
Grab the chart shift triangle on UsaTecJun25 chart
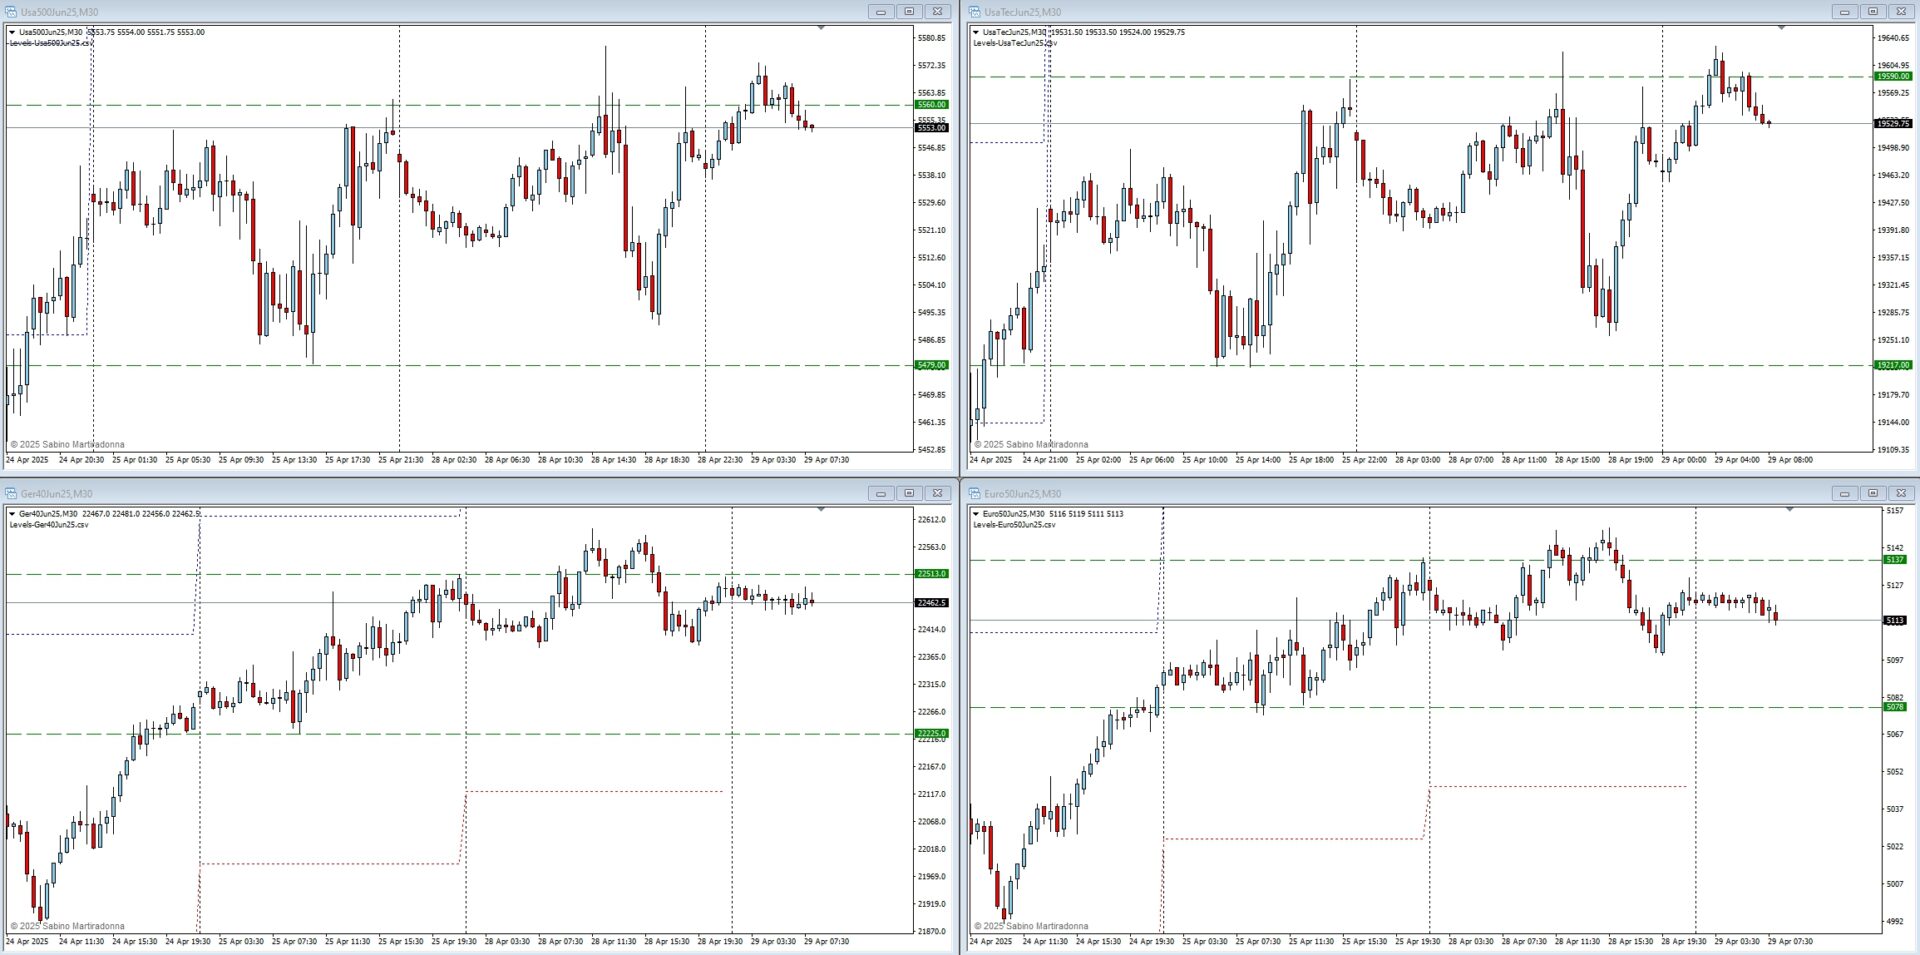pos(1781,28)
